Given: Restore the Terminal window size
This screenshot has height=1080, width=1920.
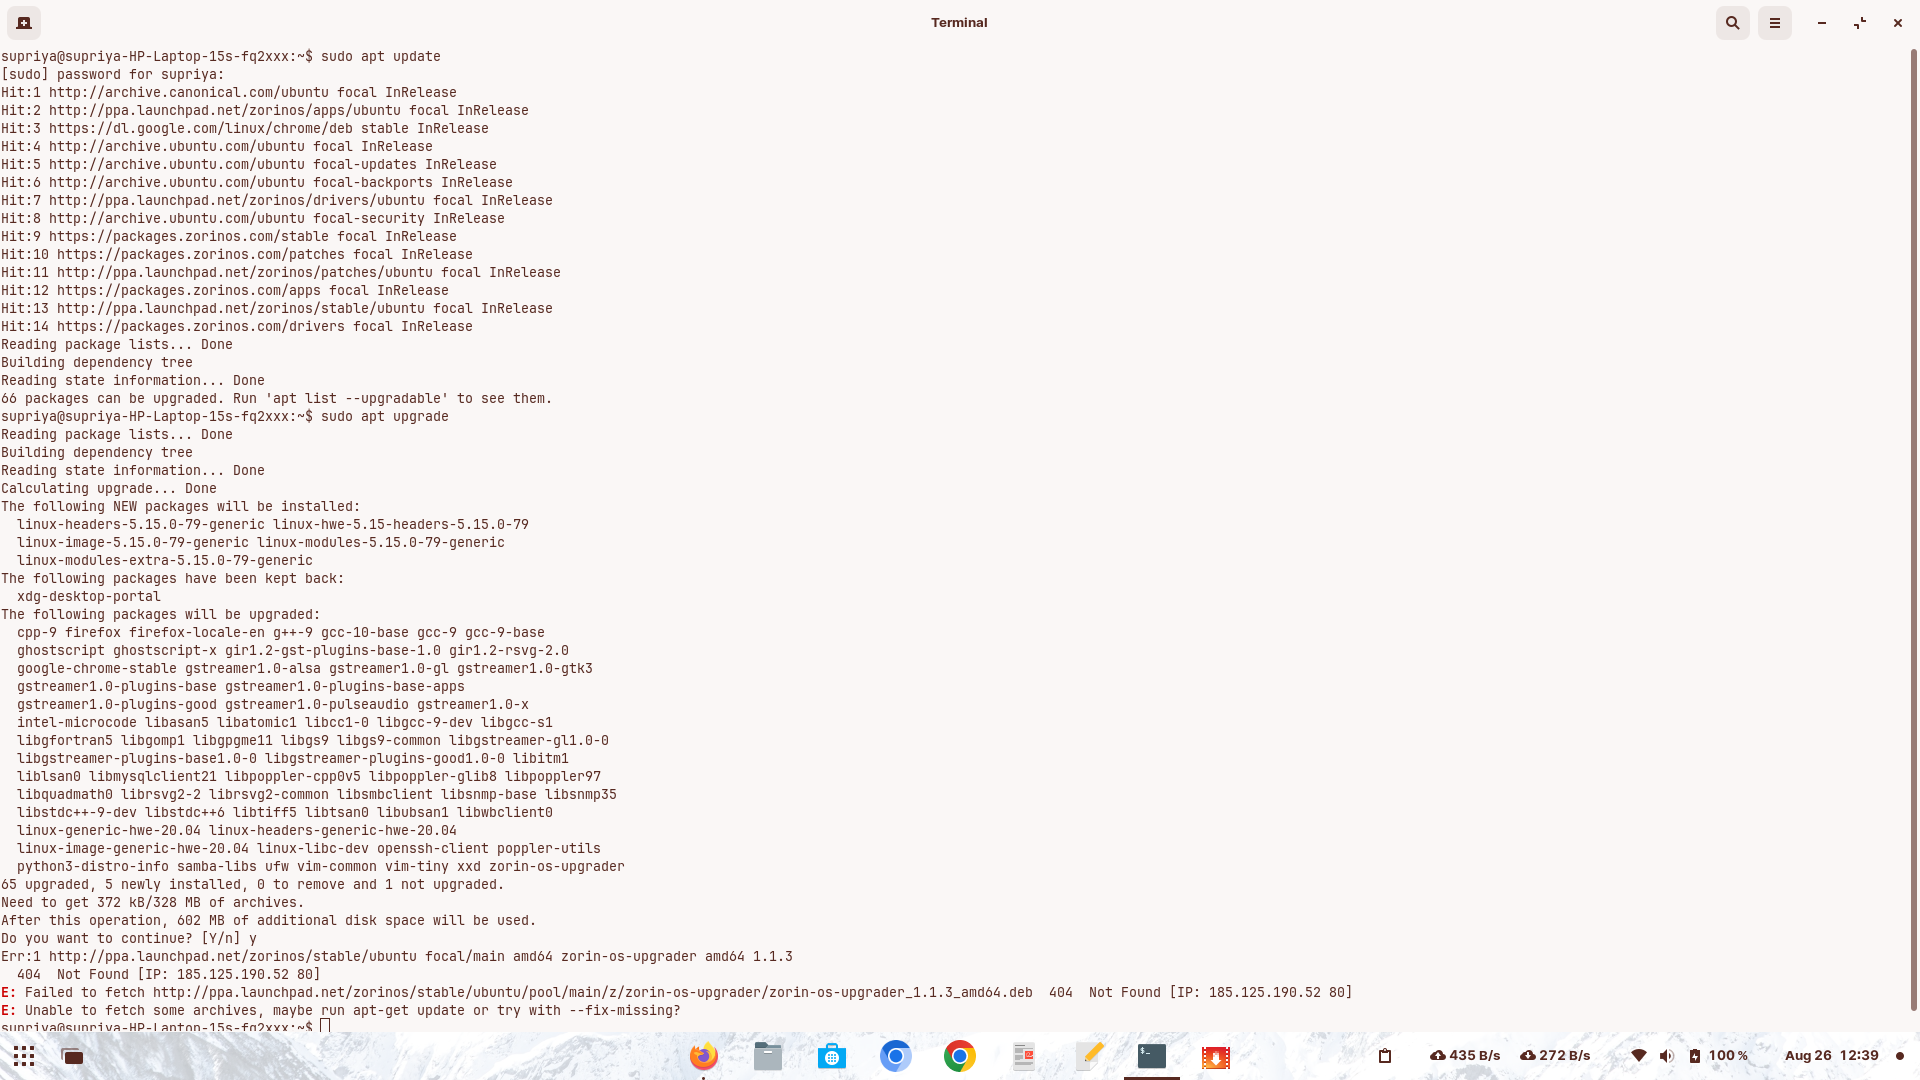Looking at the screenshot, I should (x=1860, y=22).
